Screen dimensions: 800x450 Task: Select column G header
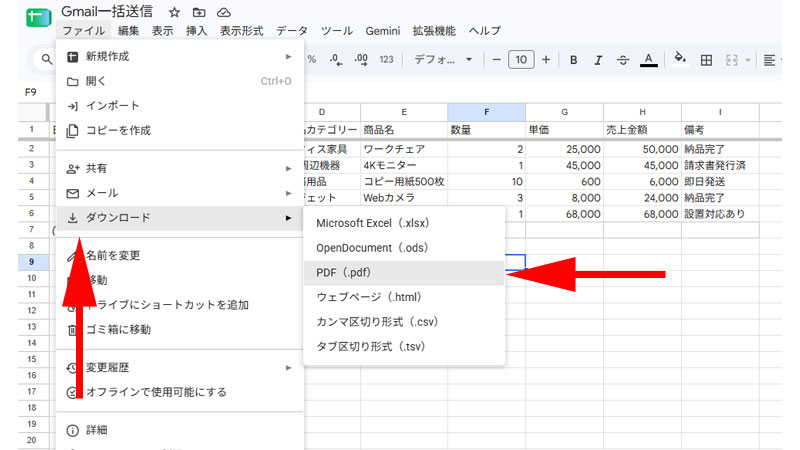(564, 112)
